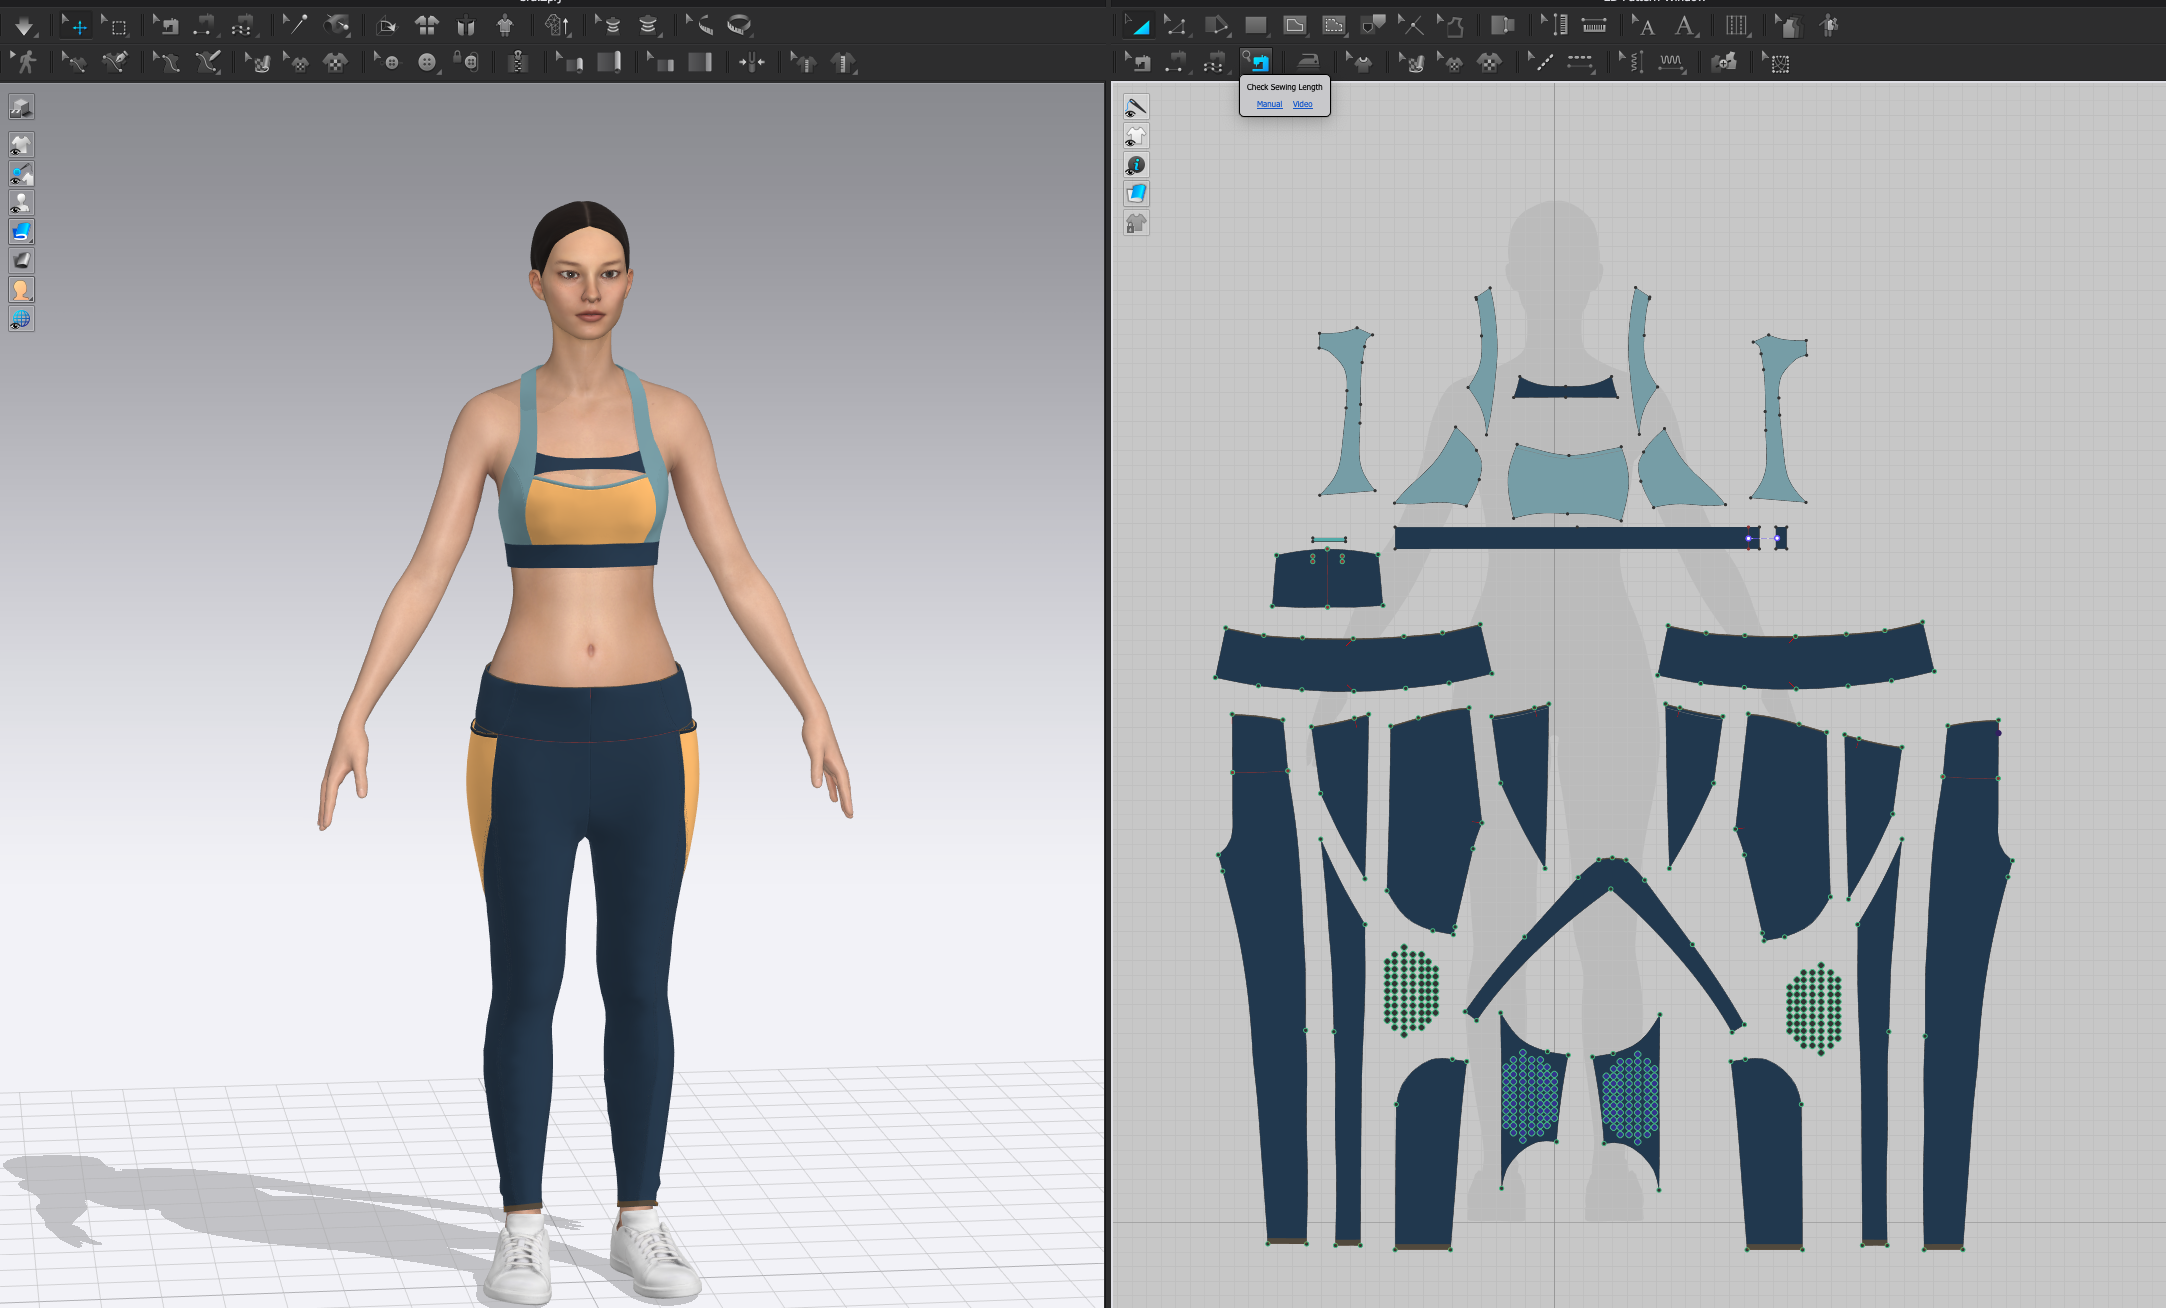This screenshot has width=2166, height=1308.
Task: Select the center bra front pattern piece
Action: (x=1567, y=483)
